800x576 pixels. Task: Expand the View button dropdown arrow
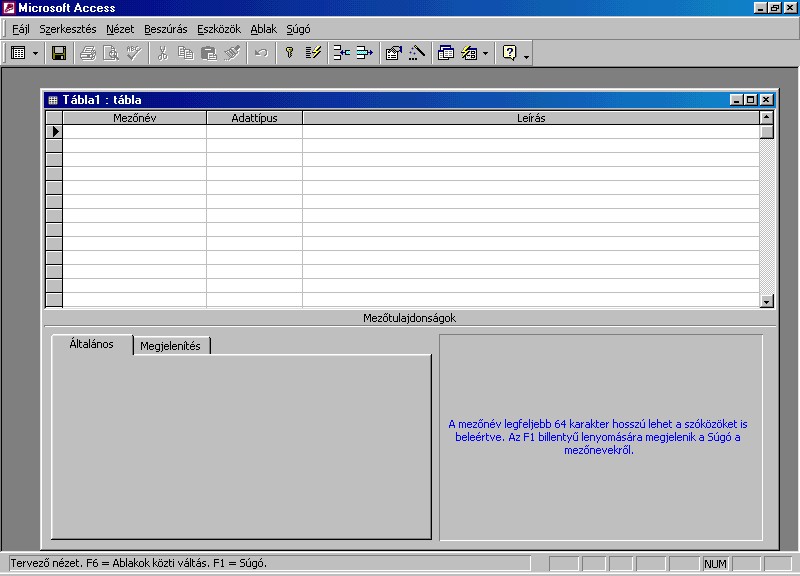[x=36, y=53]
